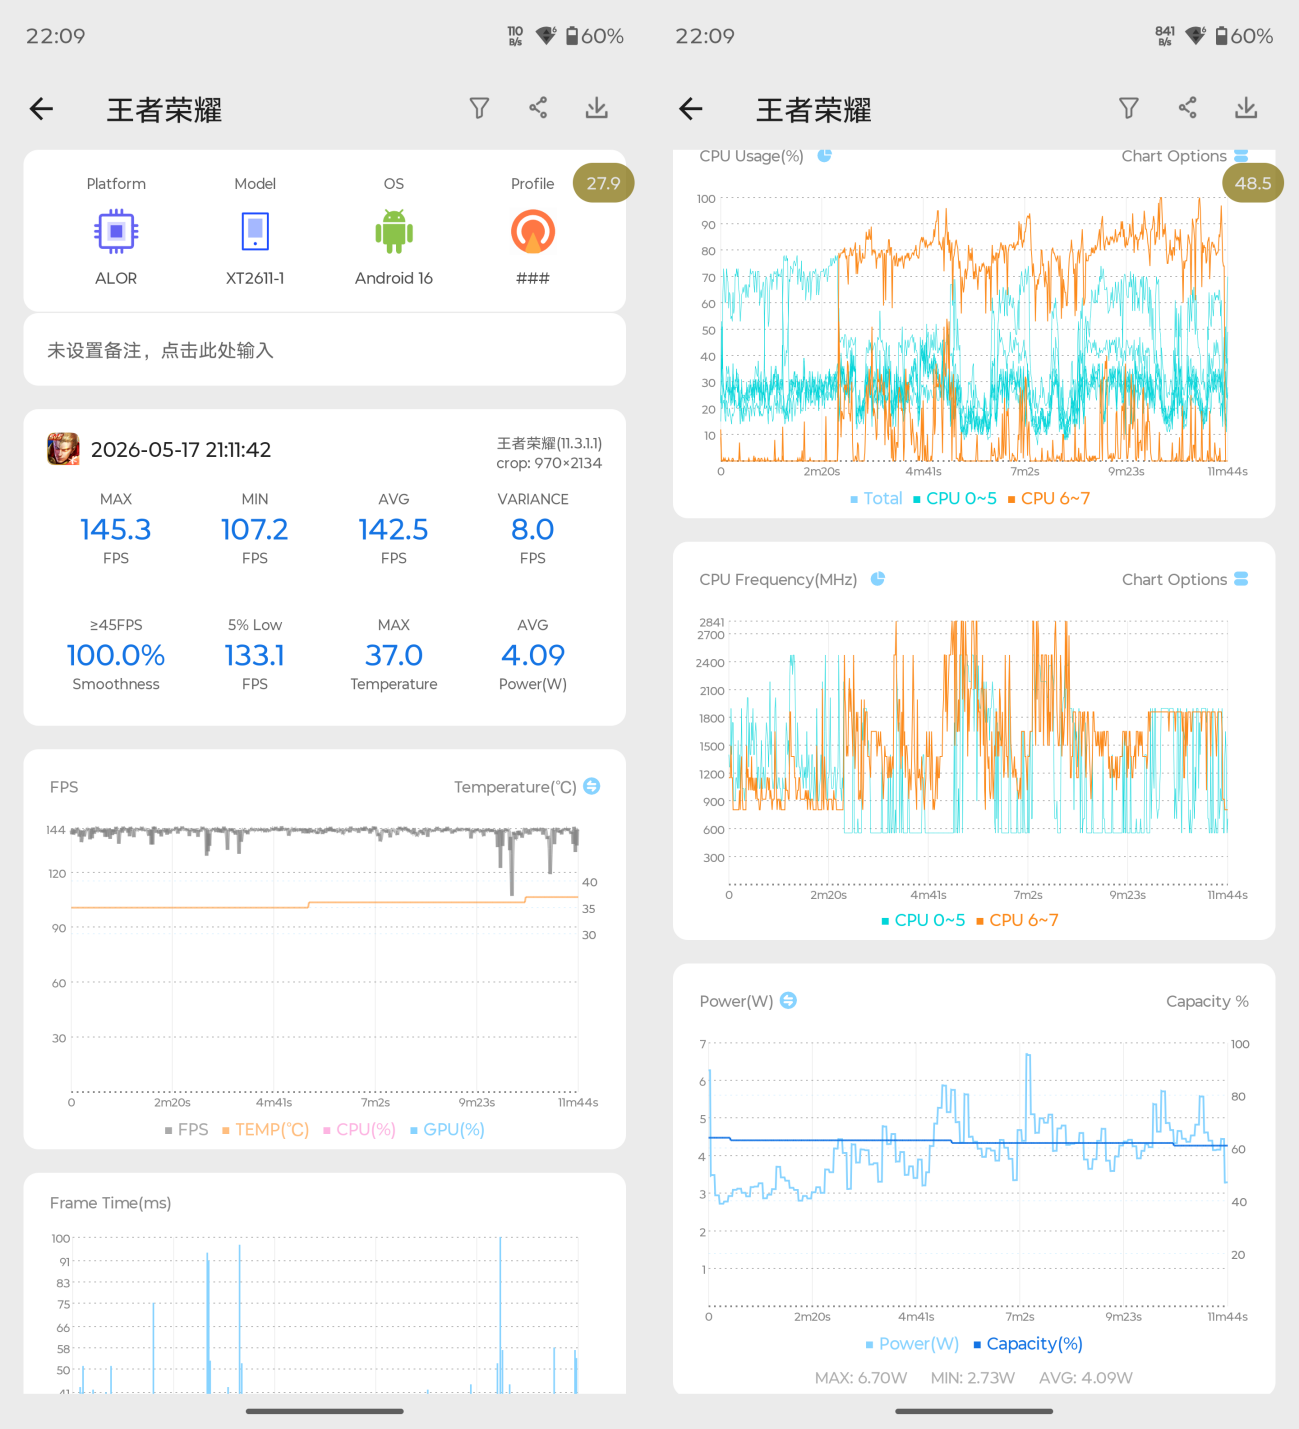The width and height of the screenshot is (1299, 1429).
Task: Open filter icon in right screen header
Action: (1129, 108)
